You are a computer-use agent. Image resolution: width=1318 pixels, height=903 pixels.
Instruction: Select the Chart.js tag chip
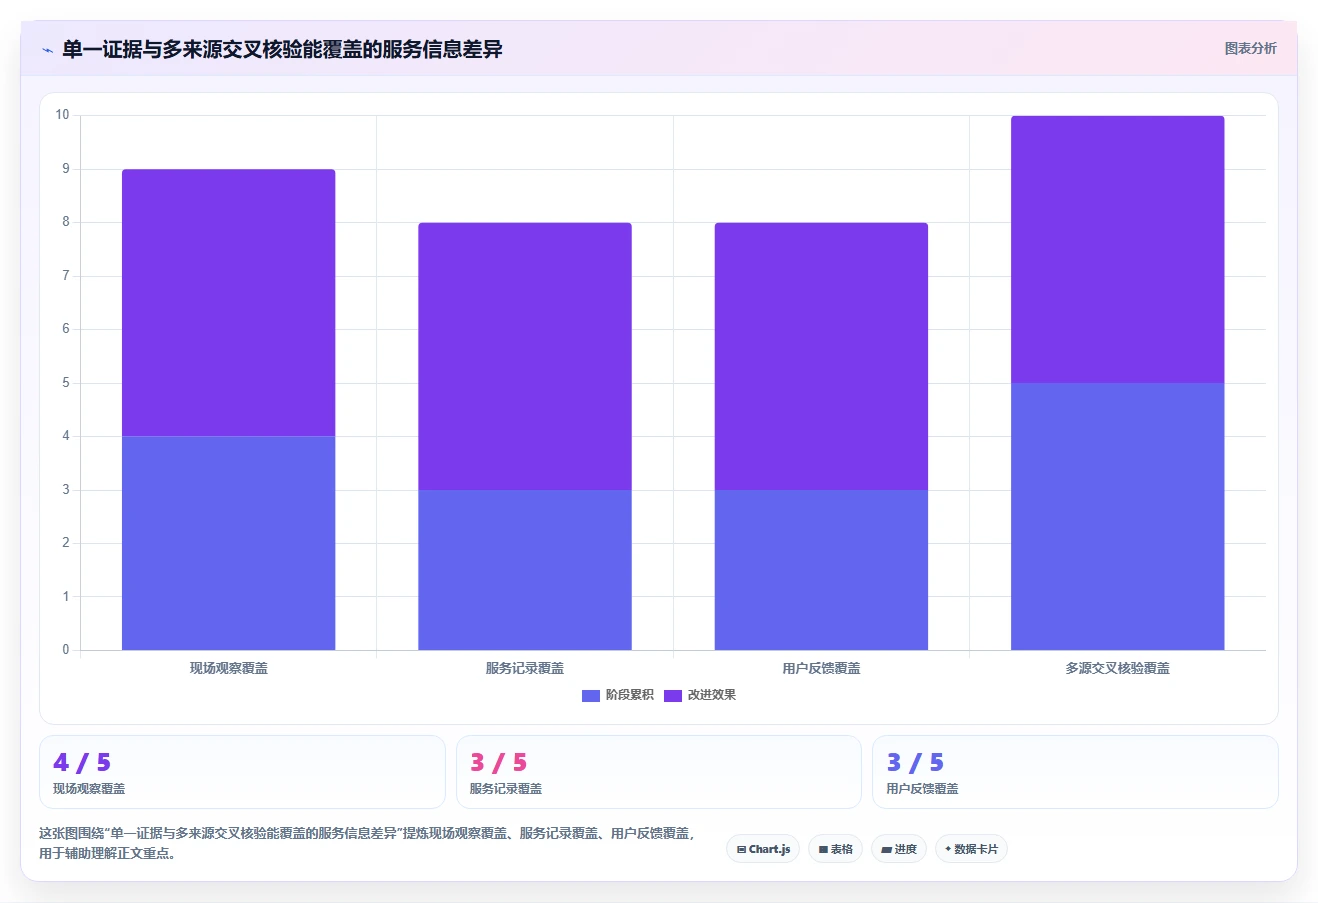[763, 849]
